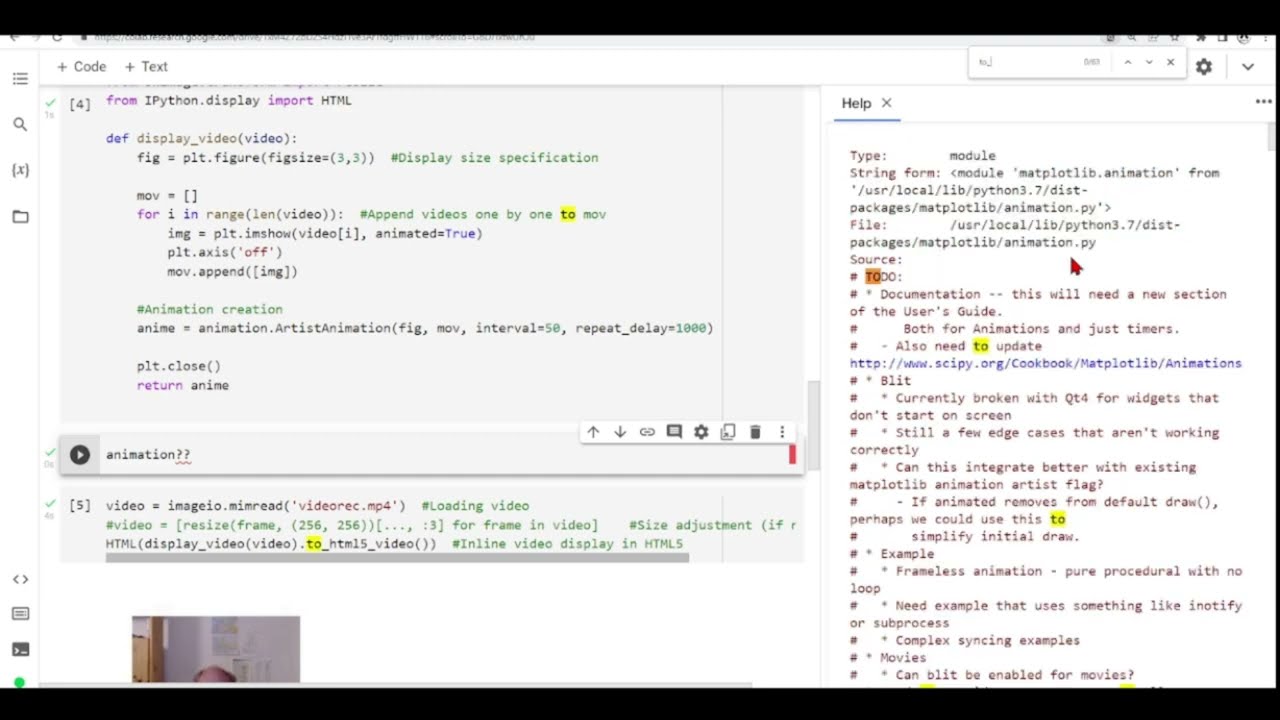Open editor settings gear in cell toolbar
Screen dimensions: 1280x720
point(701,432)
